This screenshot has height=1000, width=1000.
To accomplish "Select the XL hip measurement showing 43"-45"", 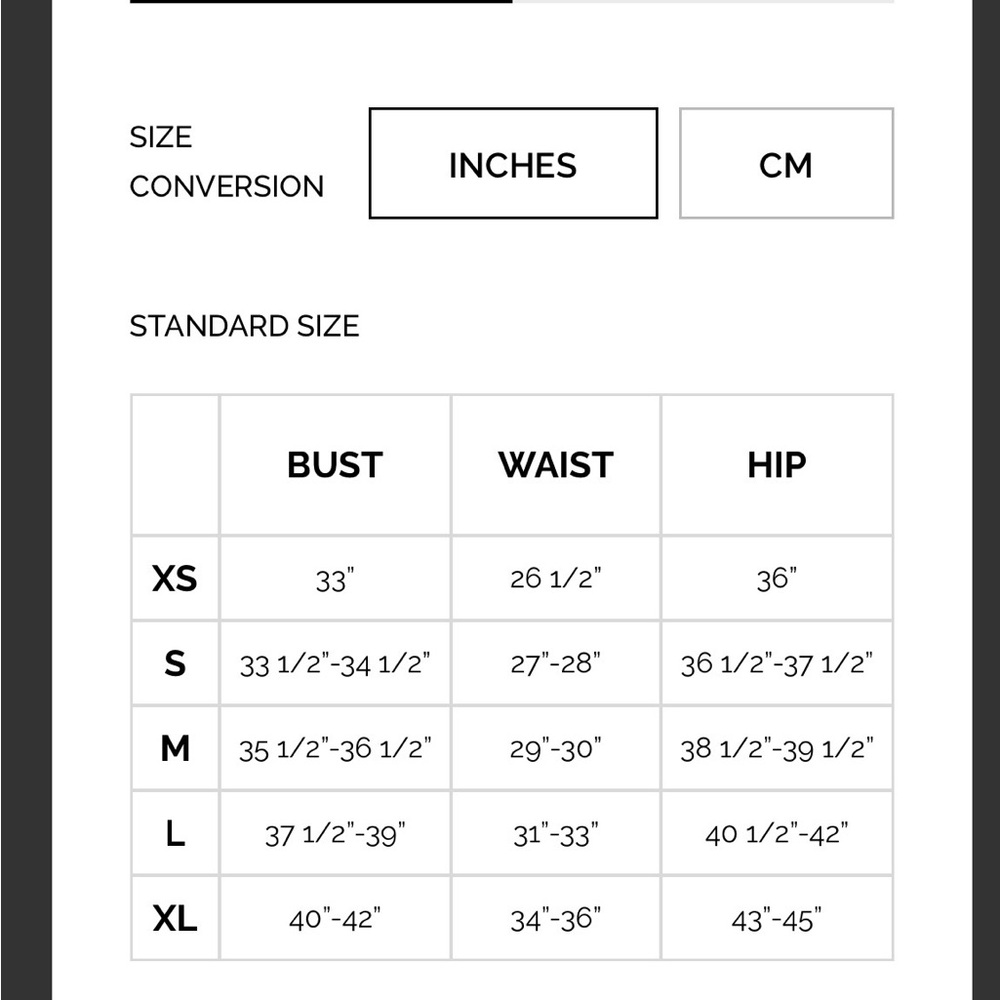I will coord(777,917).
